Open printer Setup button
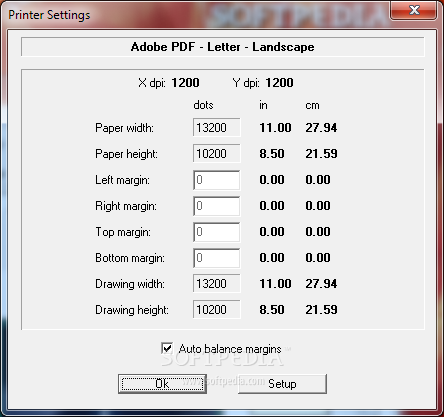Image resolution: width=444 pixels, height=417 pixels. click(282, 384)
